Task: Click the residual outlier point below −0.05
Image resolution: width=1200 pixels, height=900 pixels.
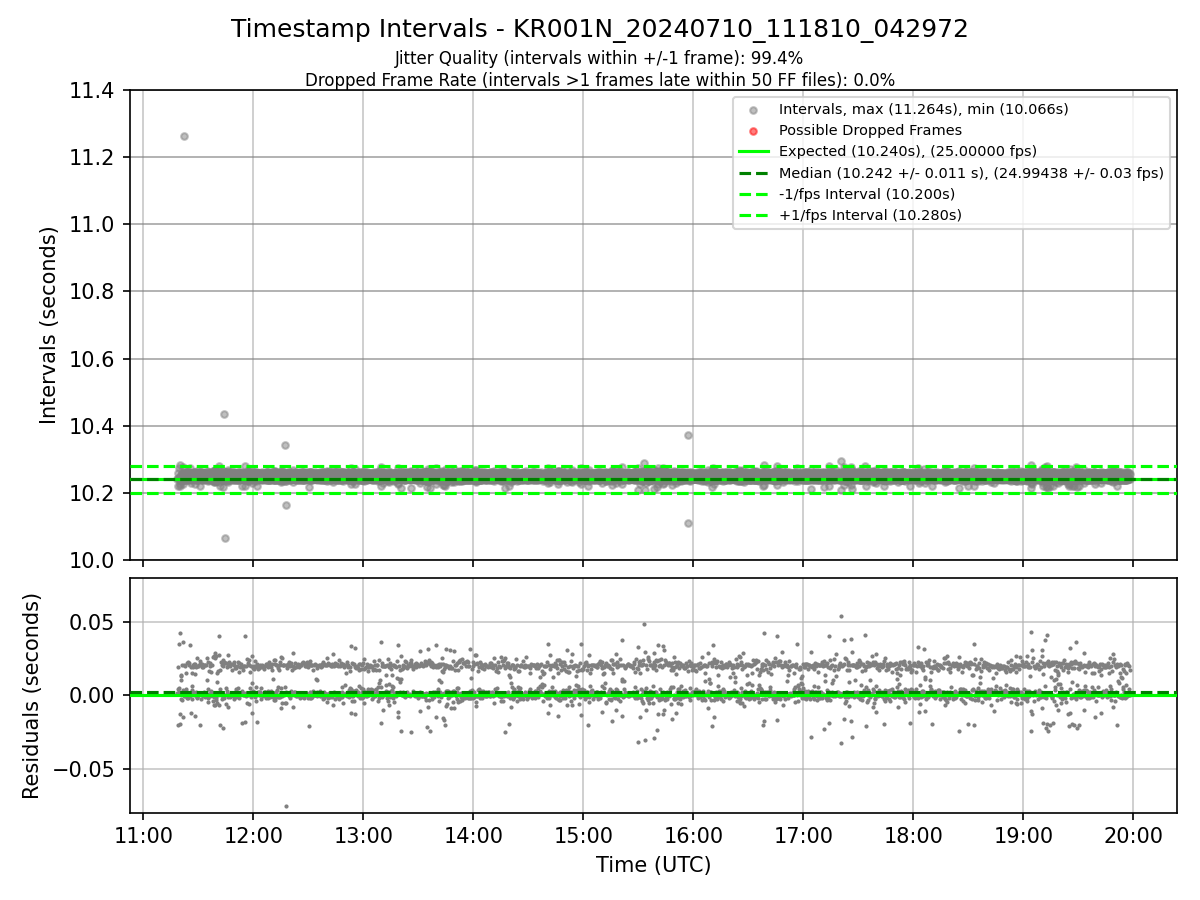Action: tap(286, 806)
